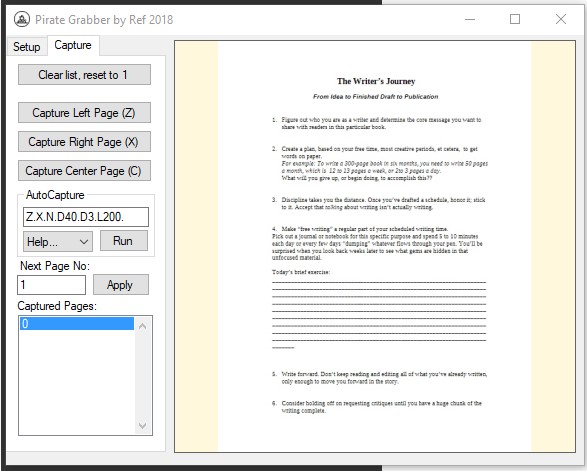This screenshot has width=587, height=471.
Task: Click 'Clear list, reset to 1' button
Action: click(x=84, y=75)
